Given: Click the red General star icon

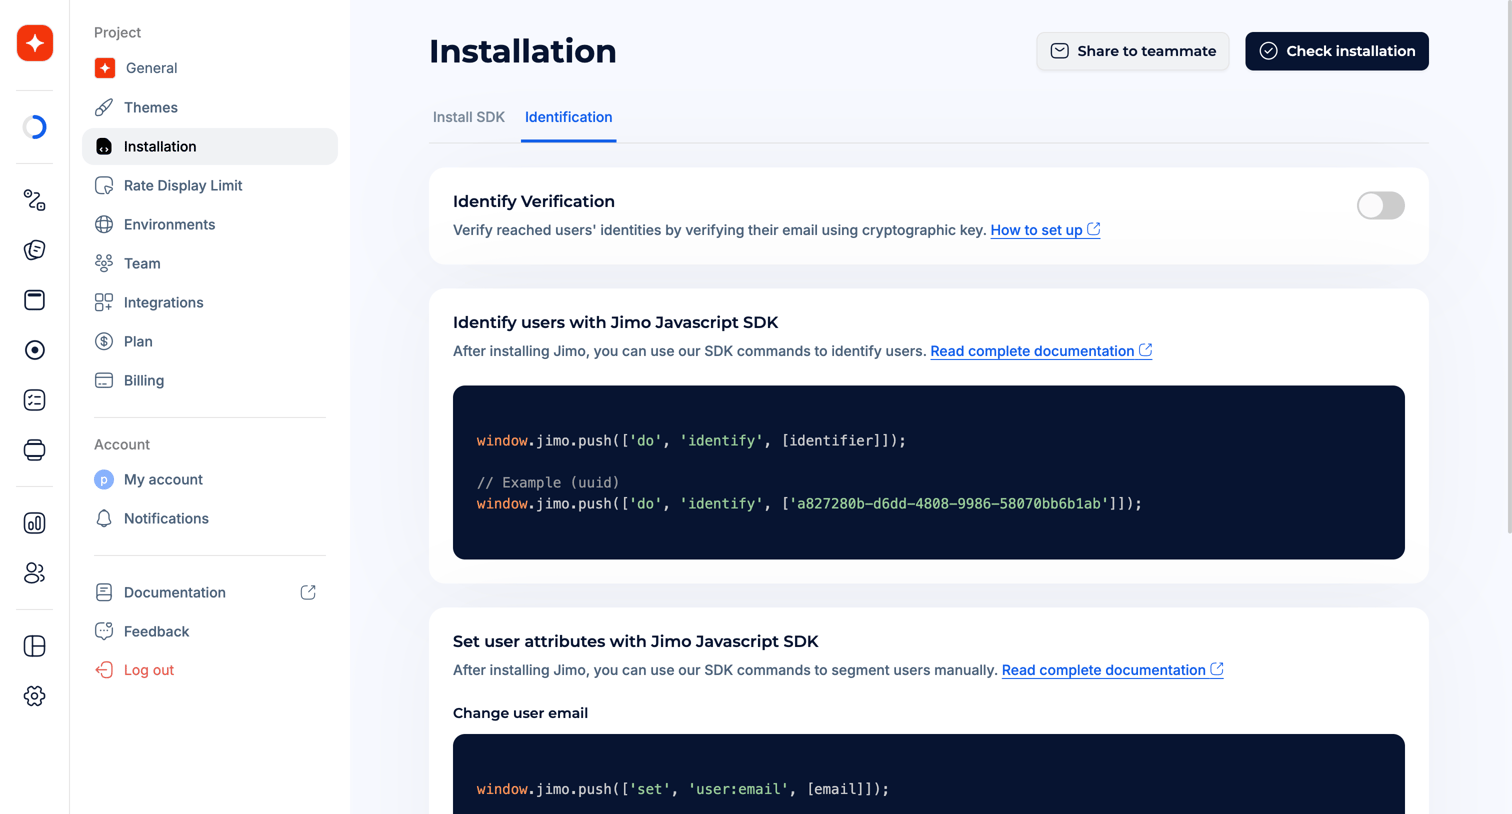Looking at the screenshot, I should (x=105, y=68).
